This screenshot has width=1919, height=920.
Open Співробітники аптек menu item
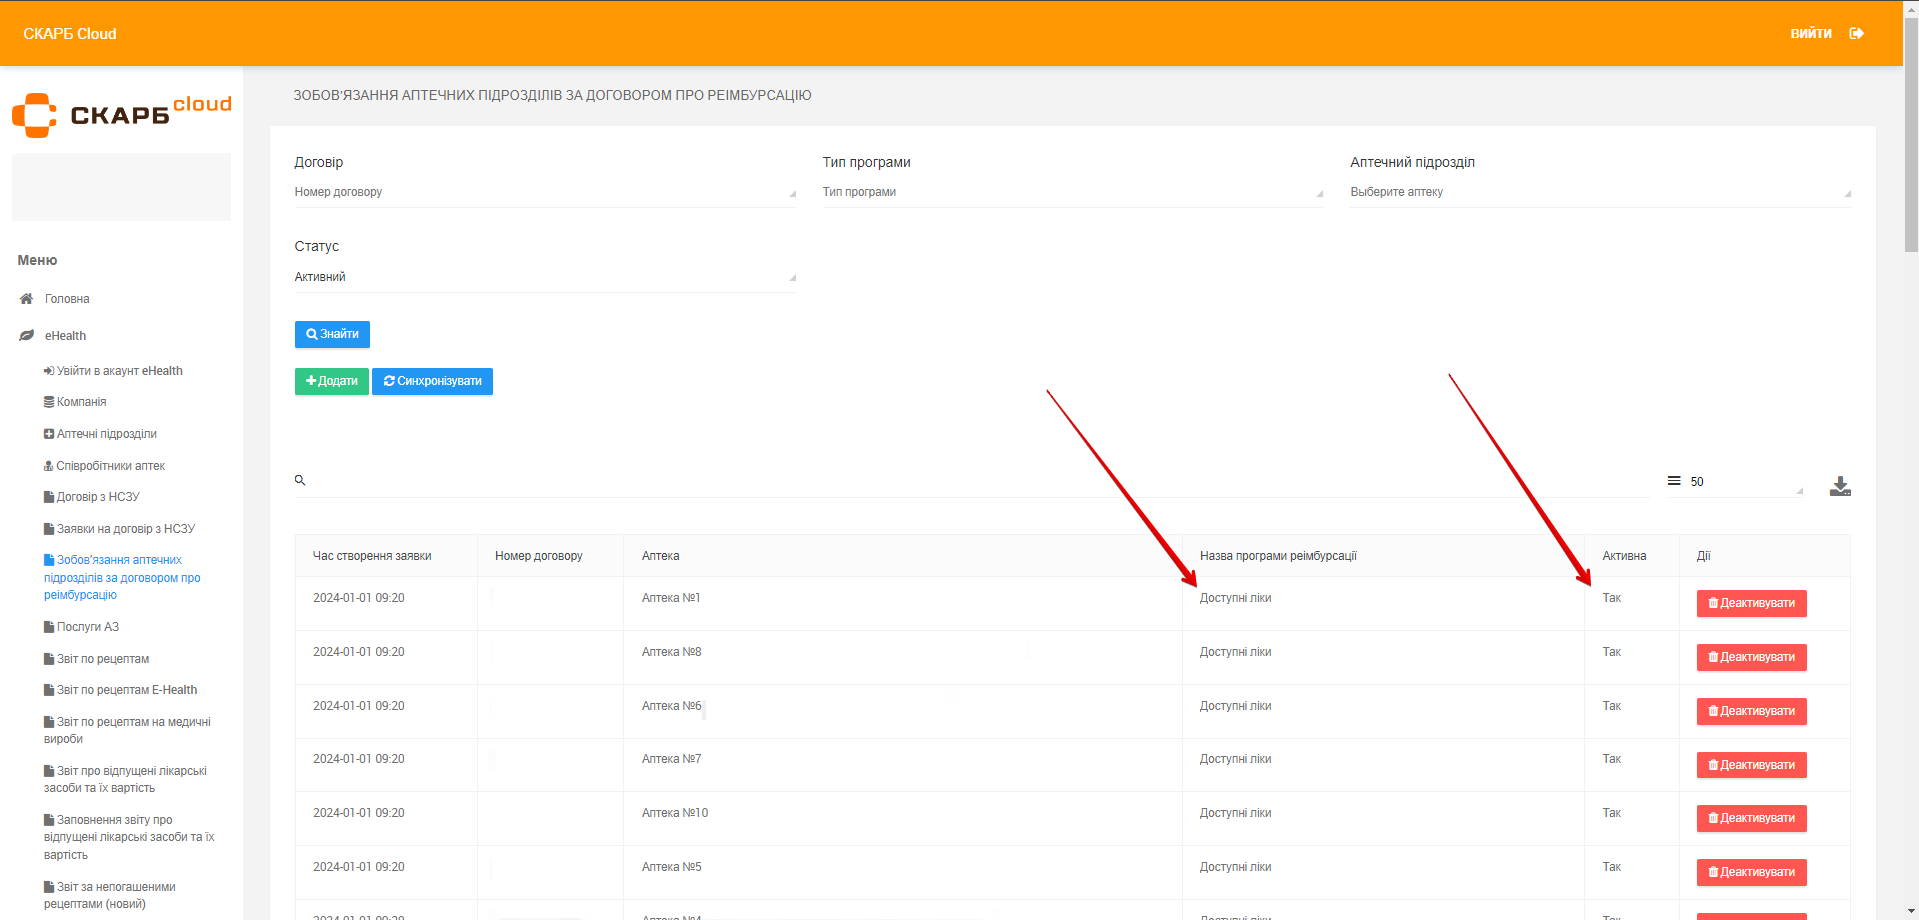(x=110, y=466)
